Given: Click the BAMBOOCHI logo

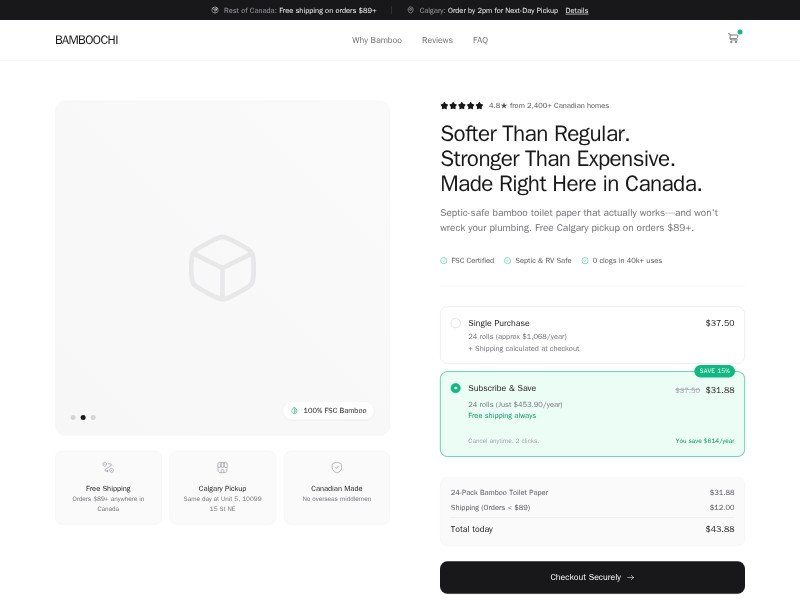Looking at the screenshot, I should coord(86,40).
